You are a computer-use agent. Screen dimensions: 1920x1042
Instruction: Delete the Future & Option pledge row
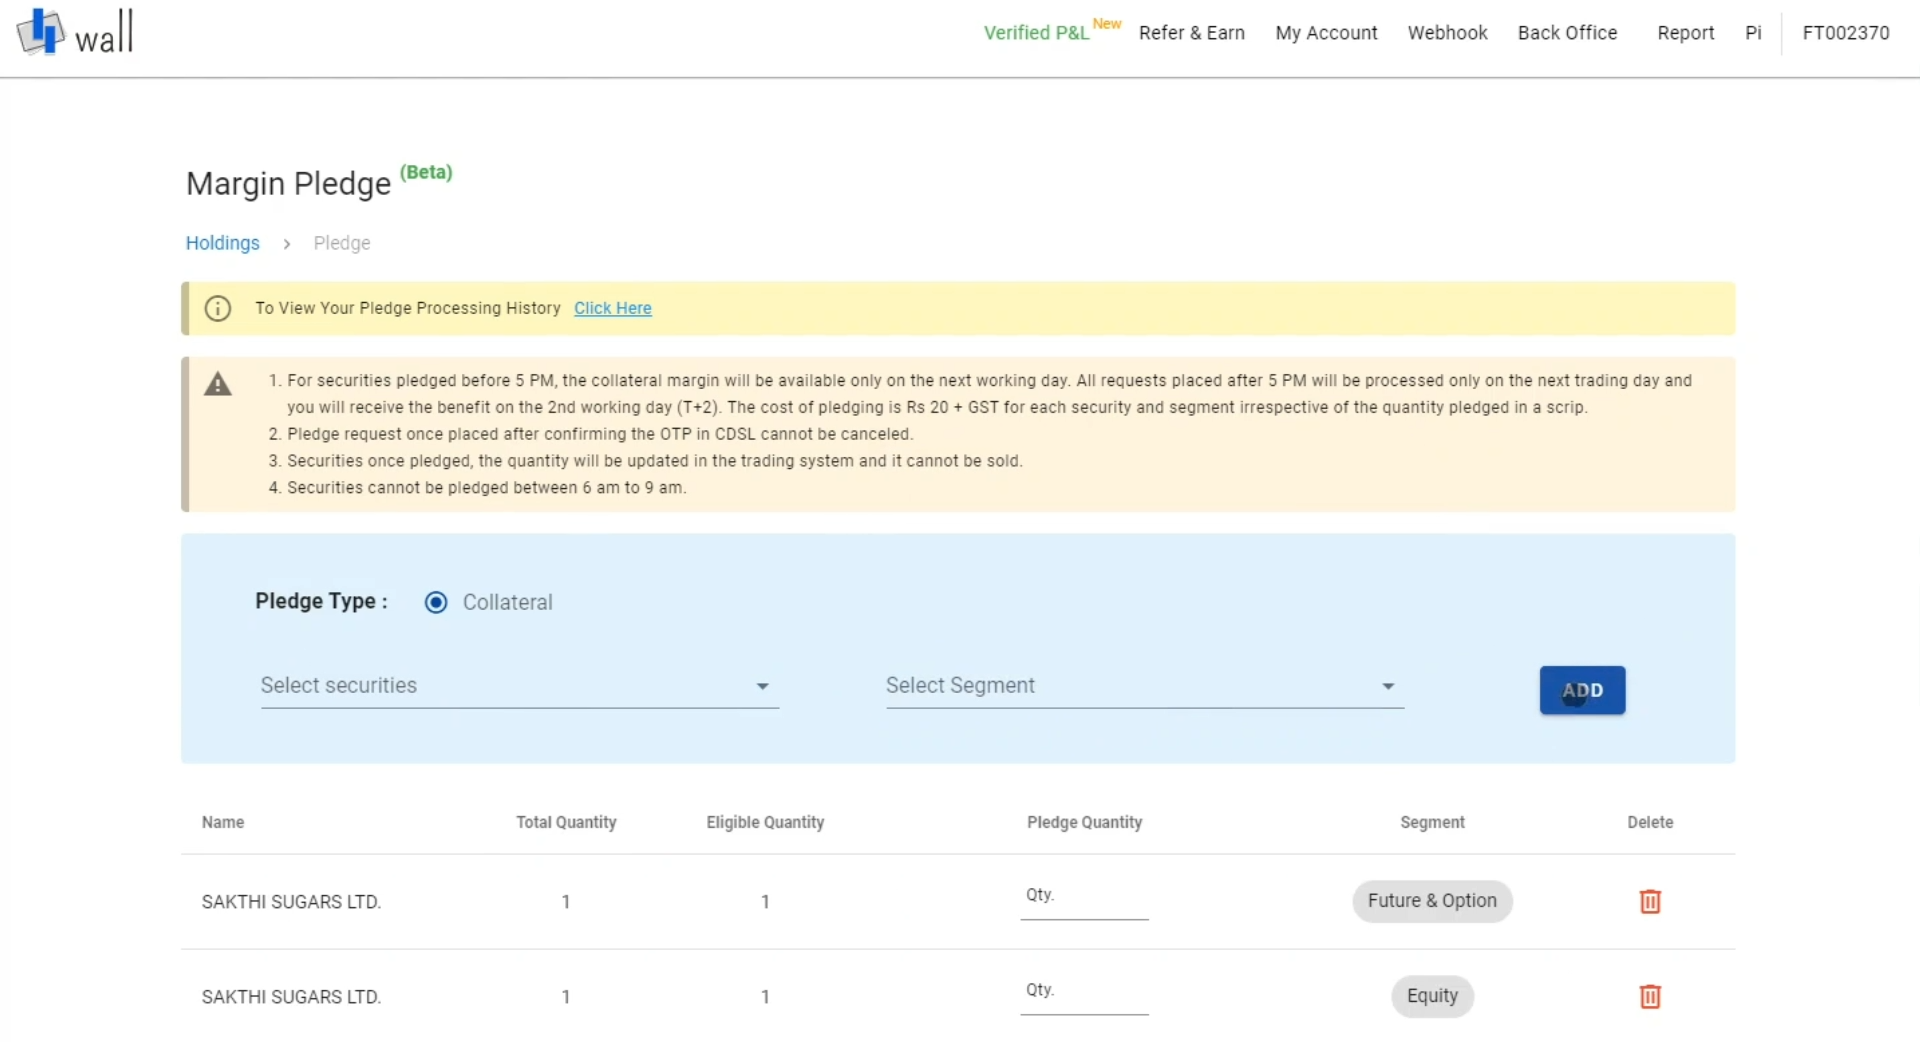(1650, 901)
